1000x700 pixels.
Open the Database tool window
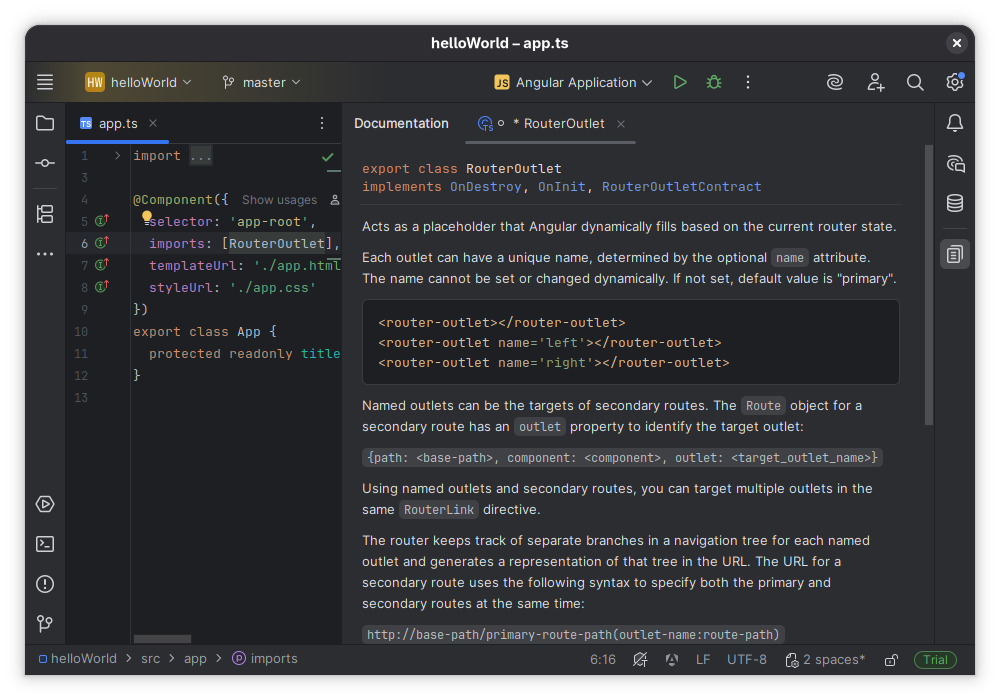[x=955, y=203]
